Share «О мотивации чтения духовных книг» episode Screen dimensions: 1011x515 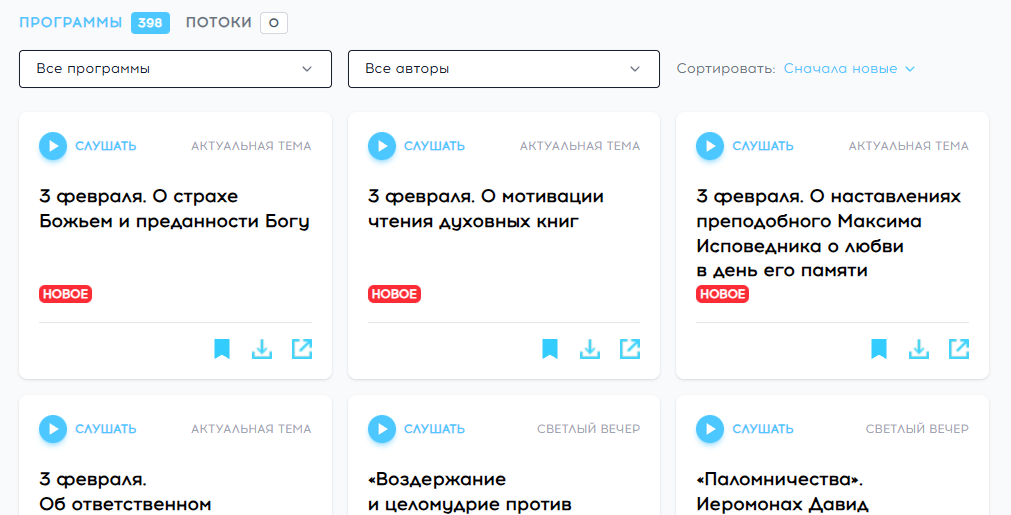[630, 349]
